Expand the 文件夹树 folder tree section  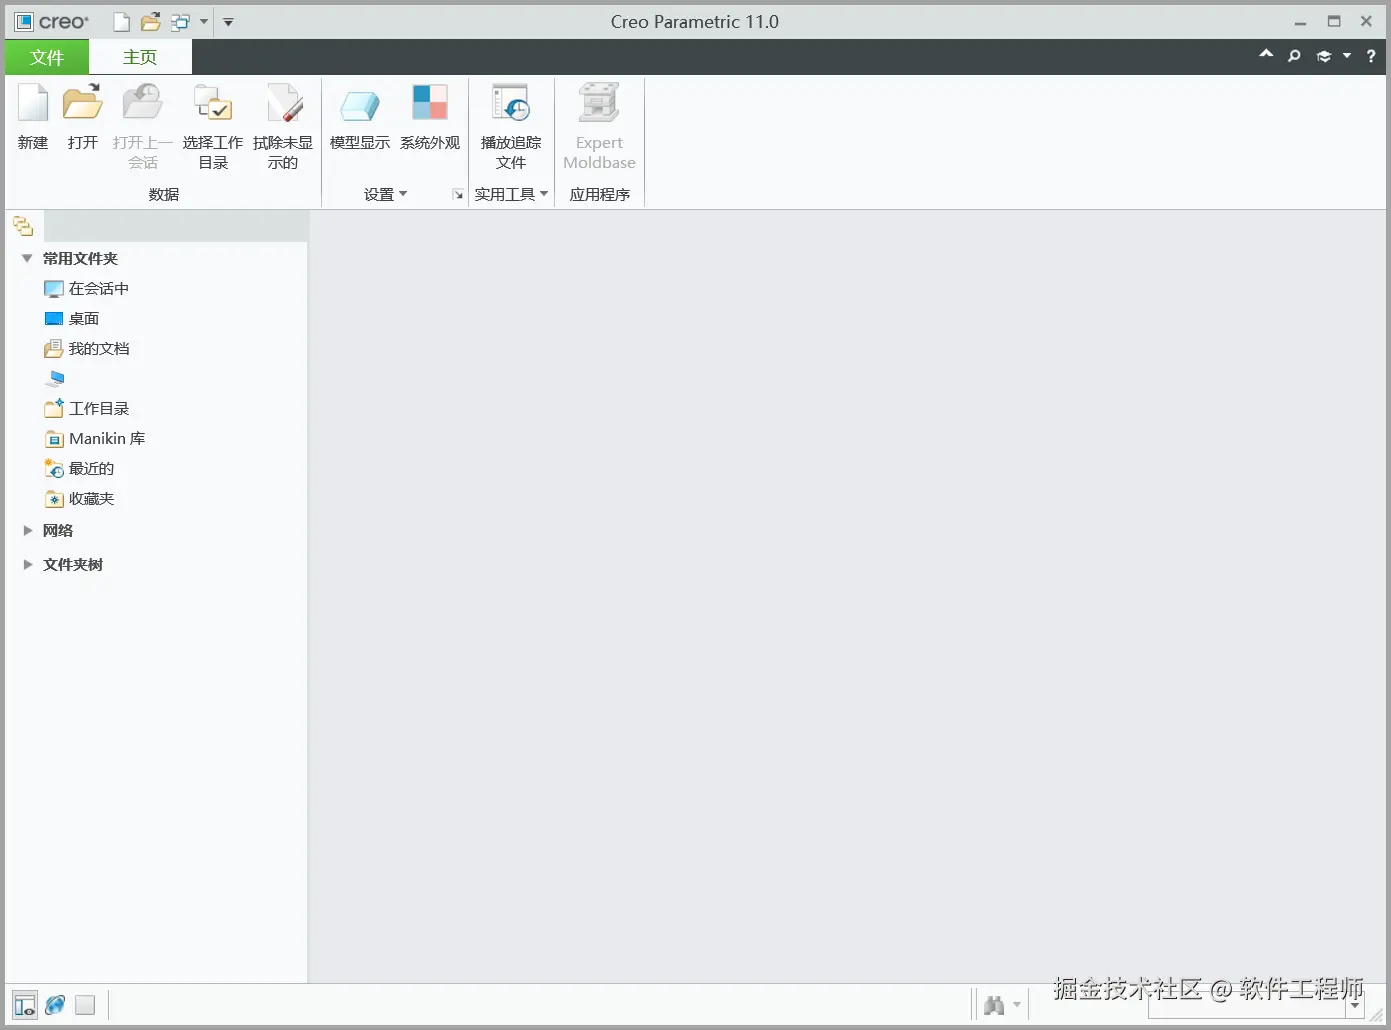click(28, 564)
